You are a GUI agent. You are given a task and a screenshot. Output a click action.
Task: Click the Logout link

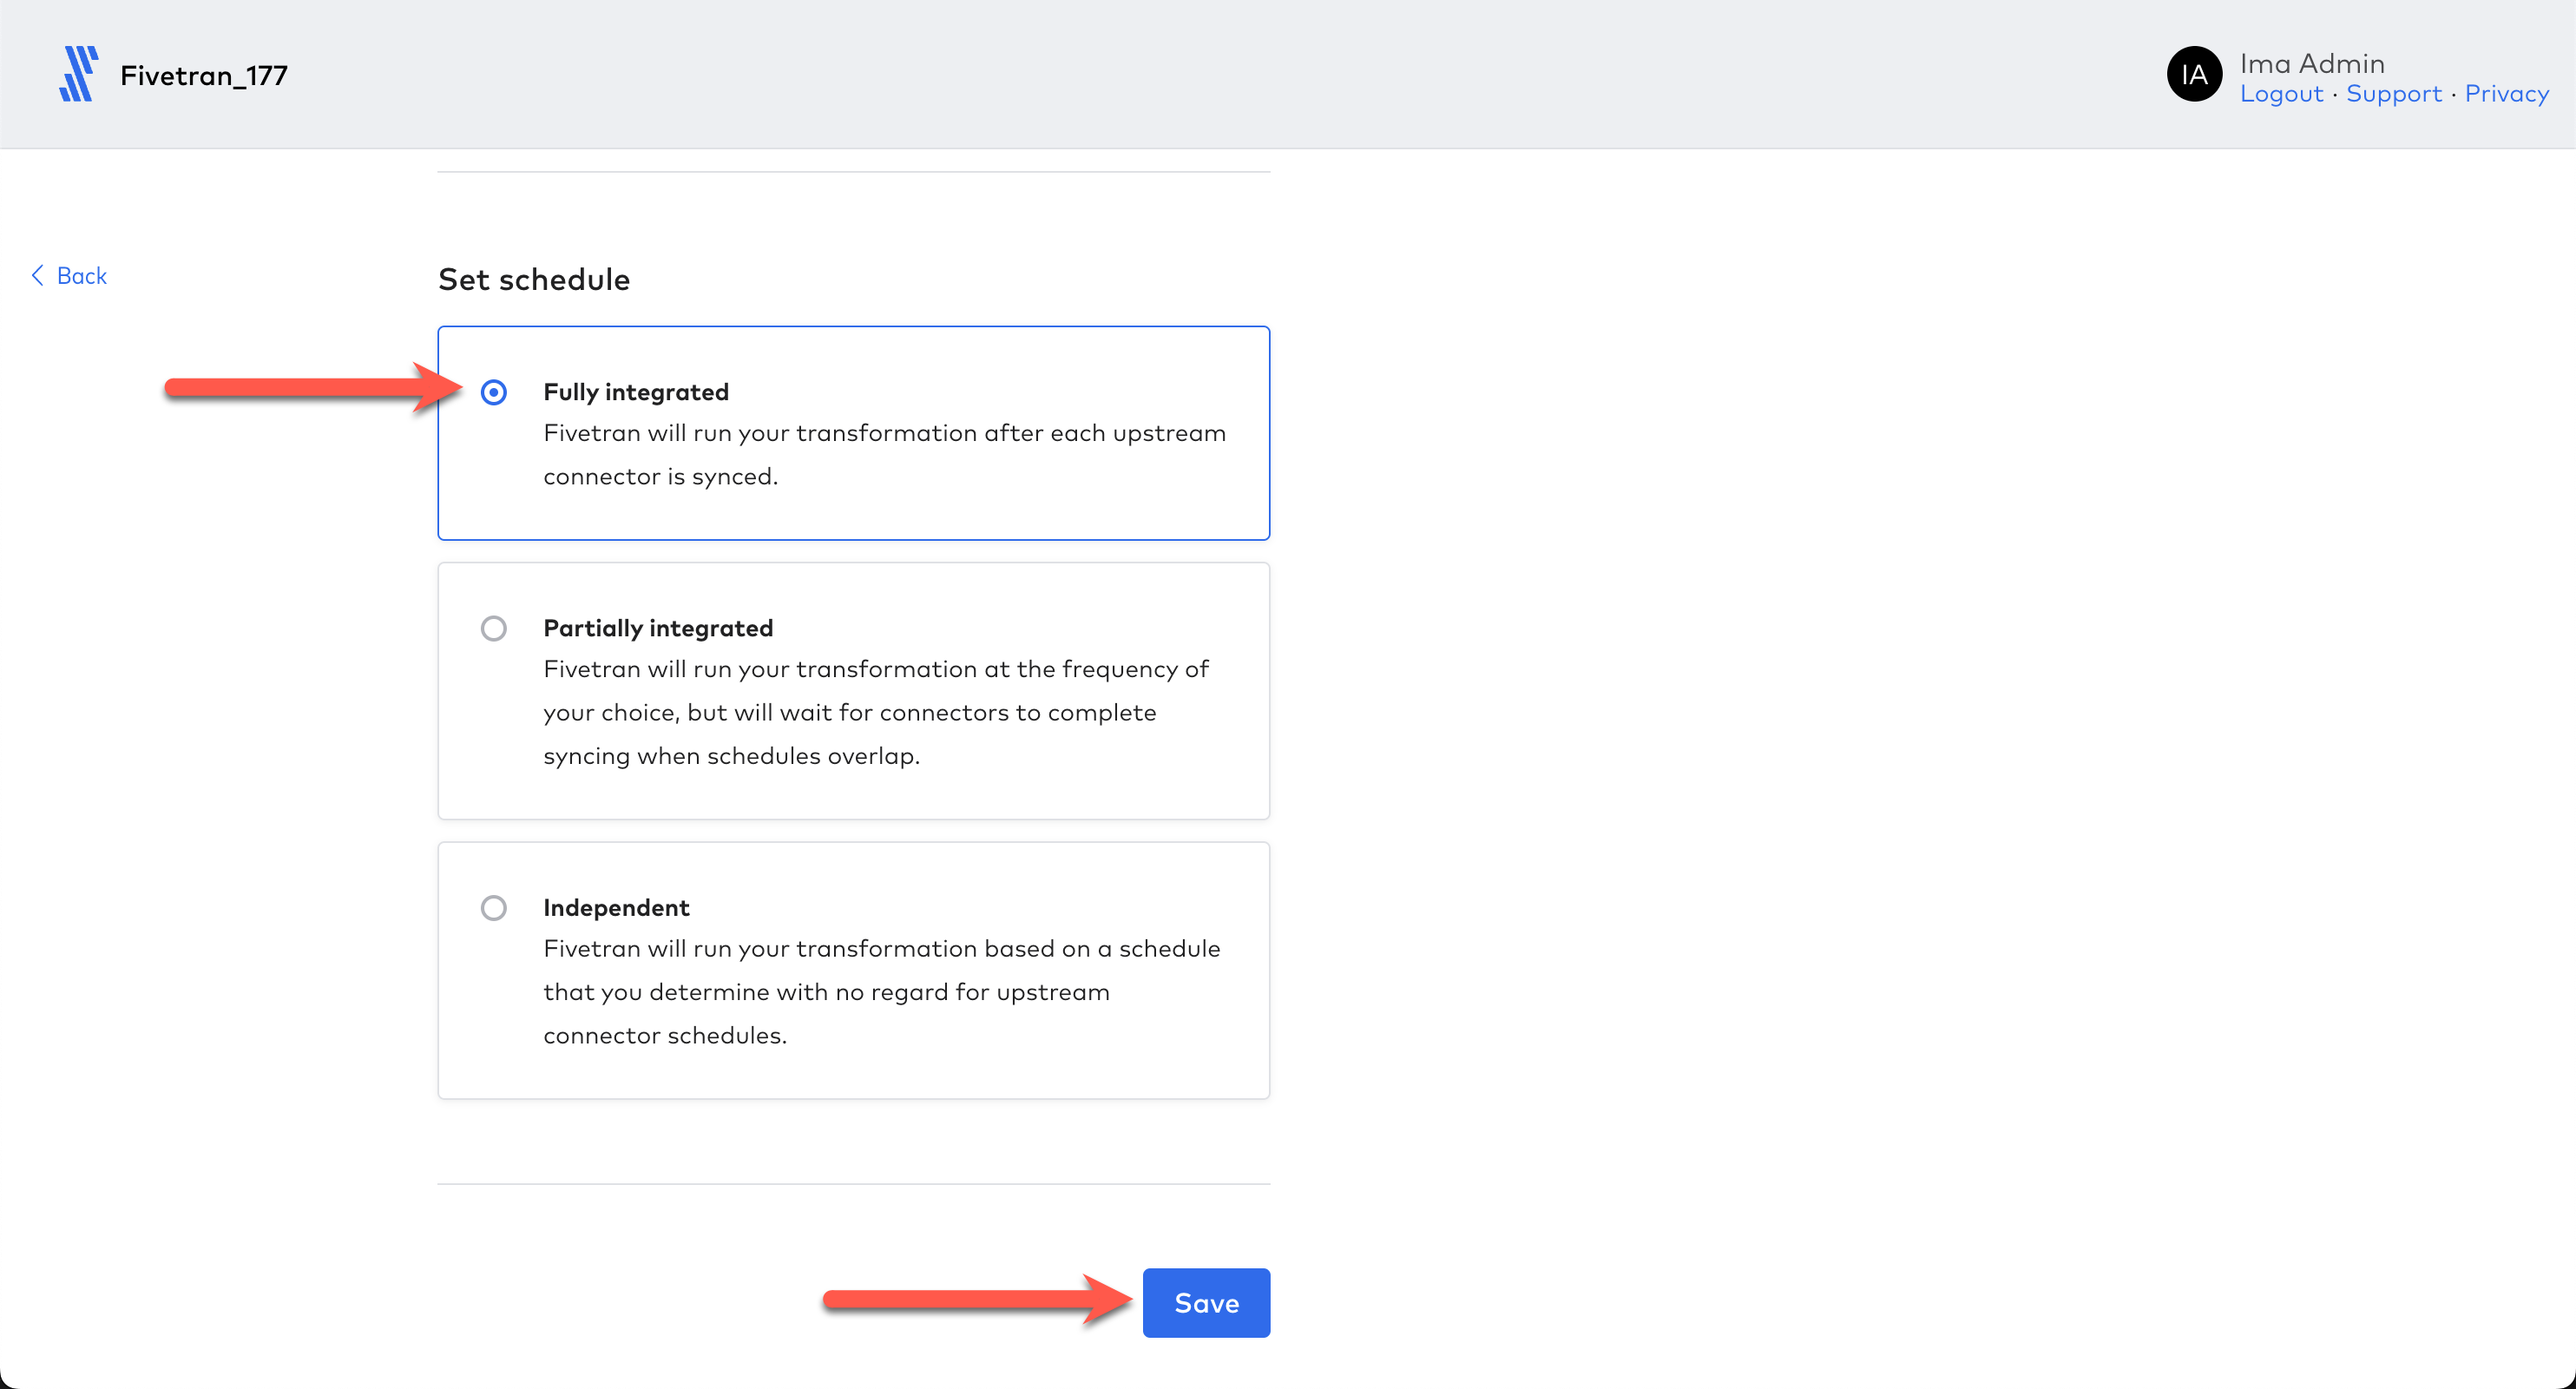tap(2280, 94)
